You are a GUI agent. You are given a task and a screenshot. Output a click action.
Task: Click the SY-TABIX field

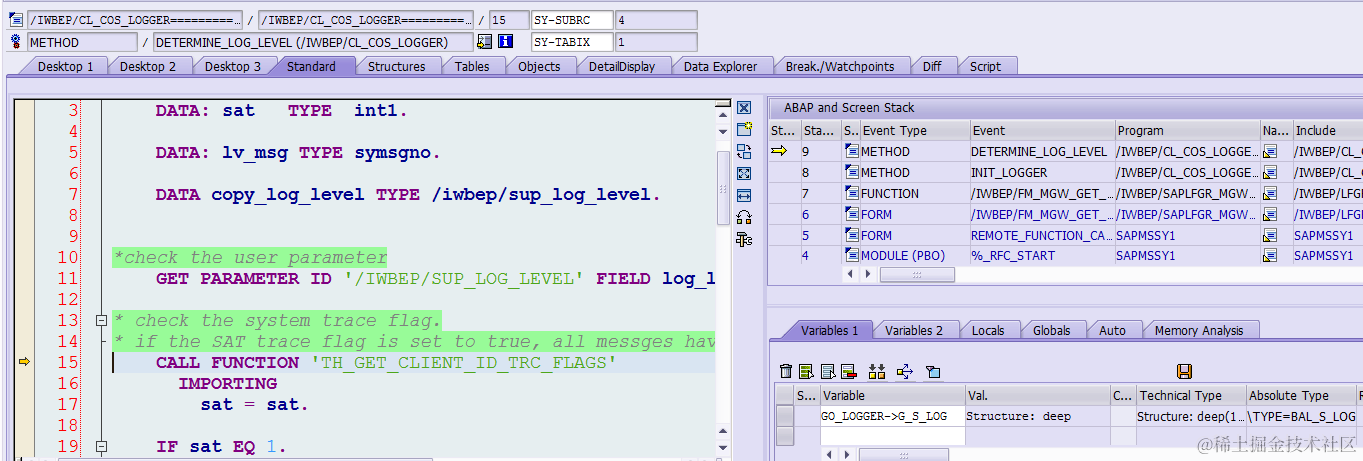point(572,42)
